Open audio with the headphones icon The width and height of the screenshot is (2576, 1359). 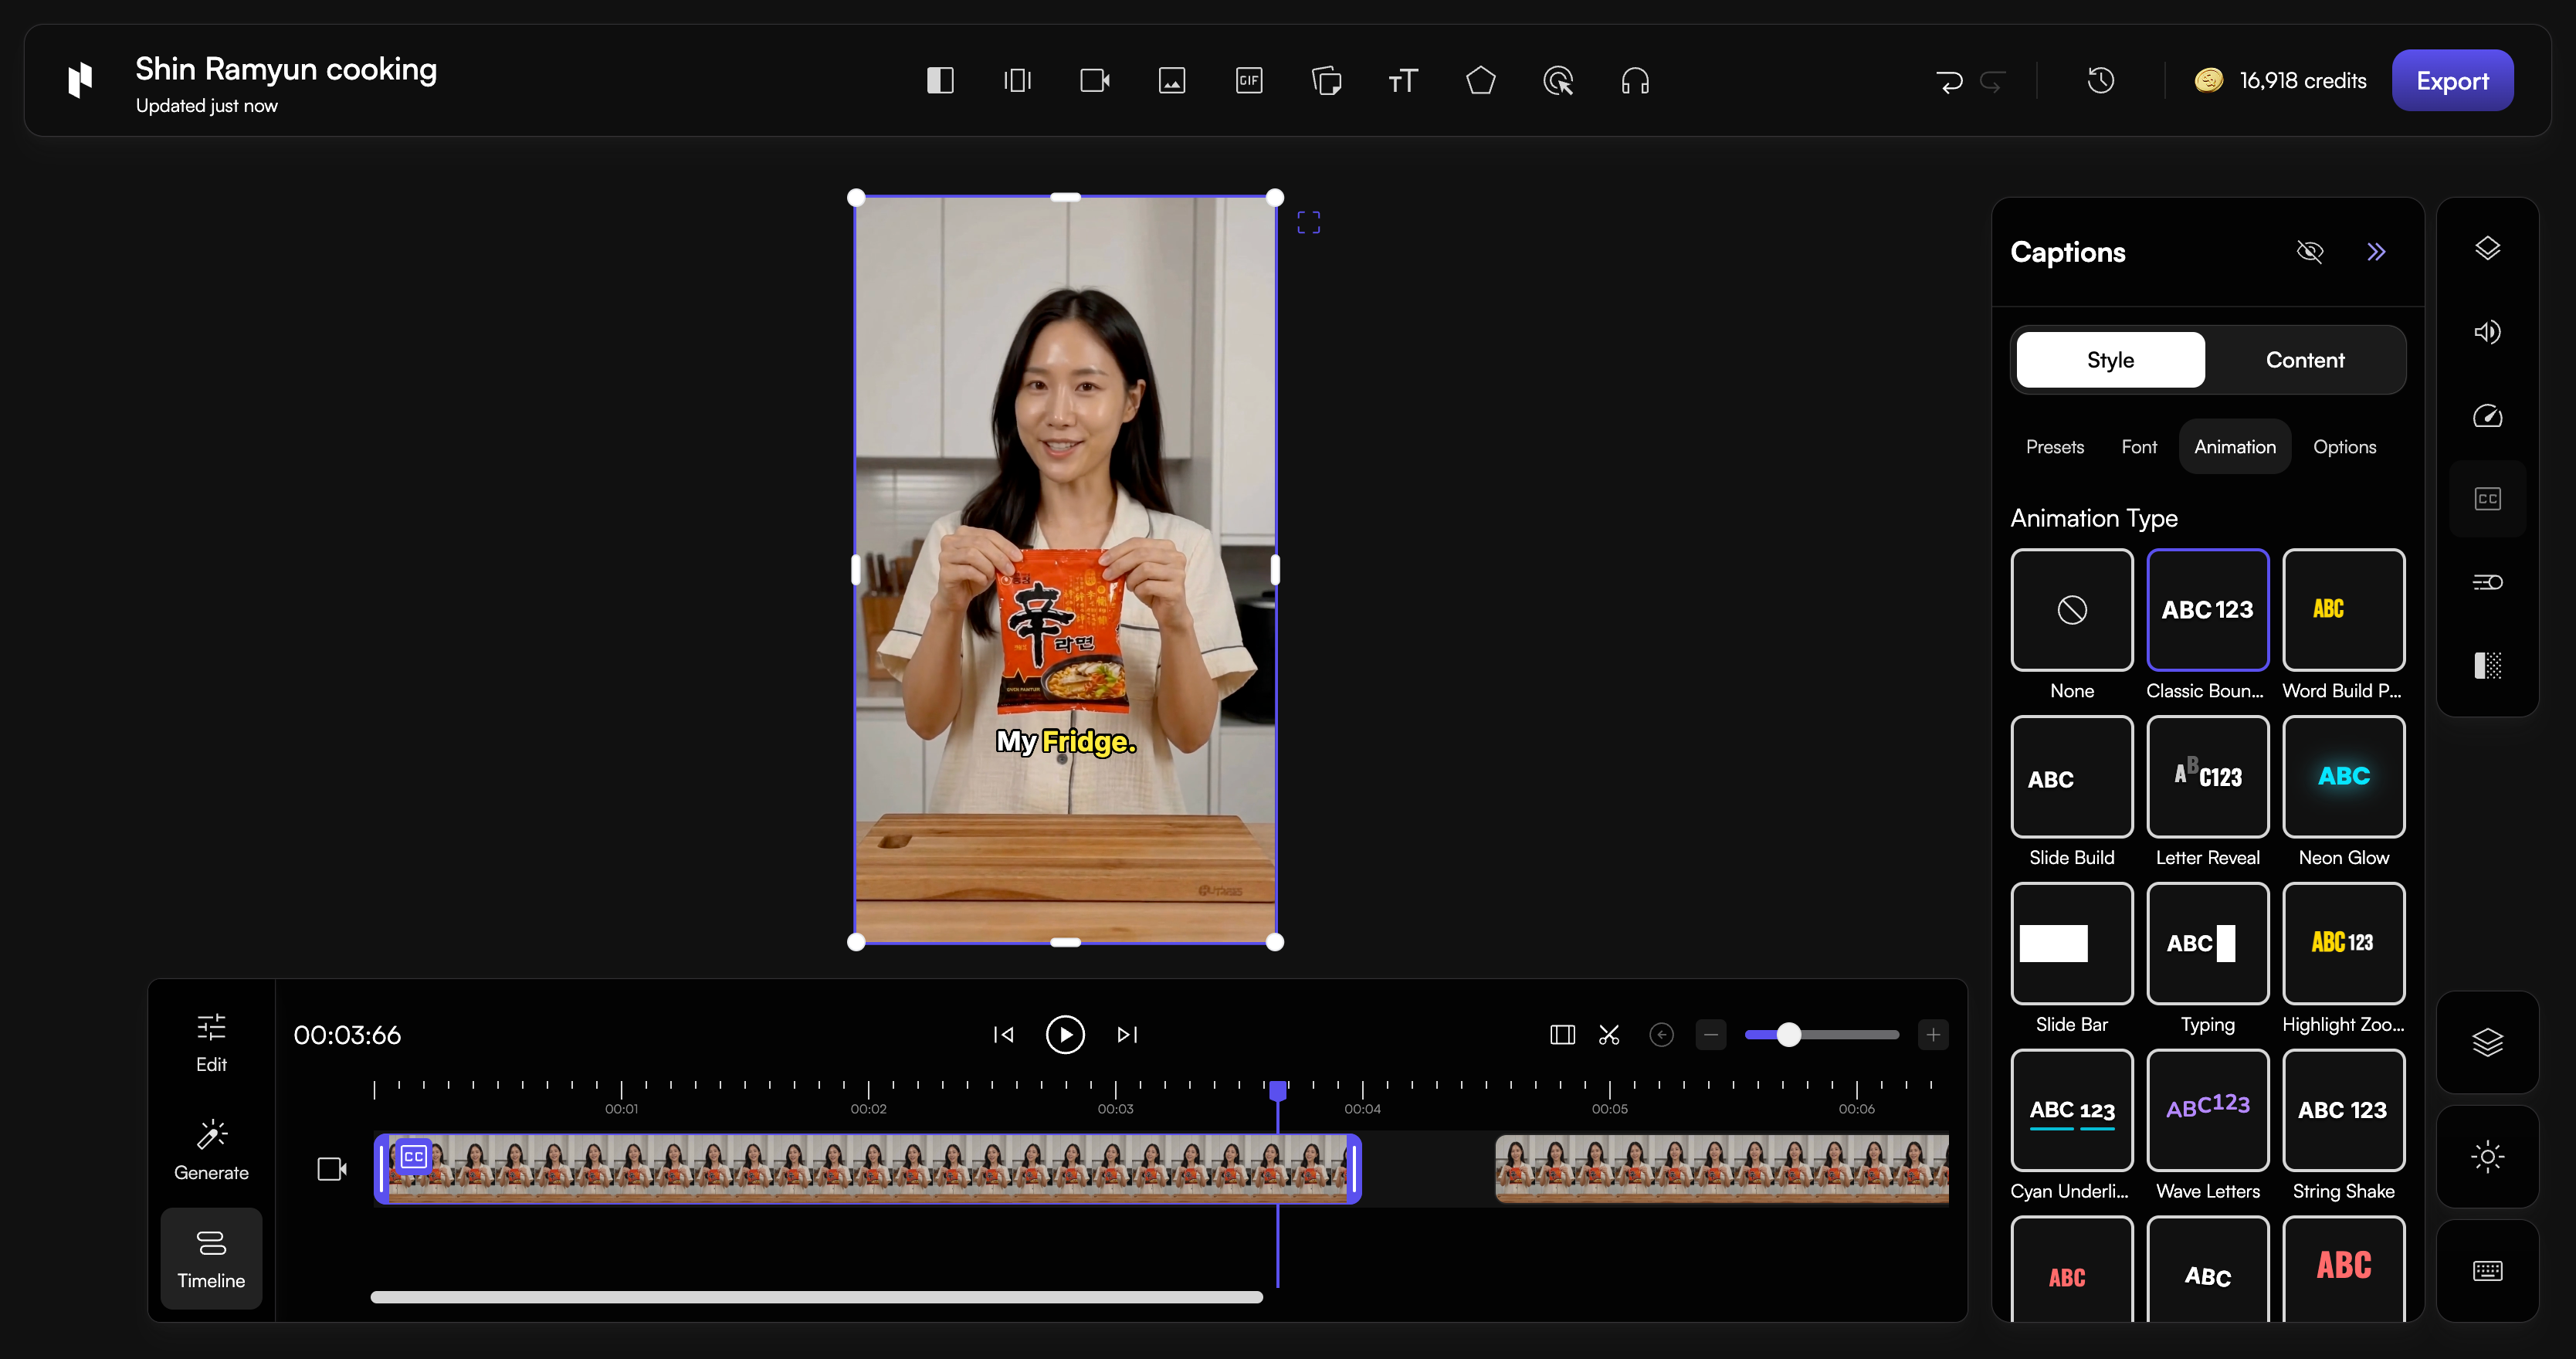[x=1635, y=80]
